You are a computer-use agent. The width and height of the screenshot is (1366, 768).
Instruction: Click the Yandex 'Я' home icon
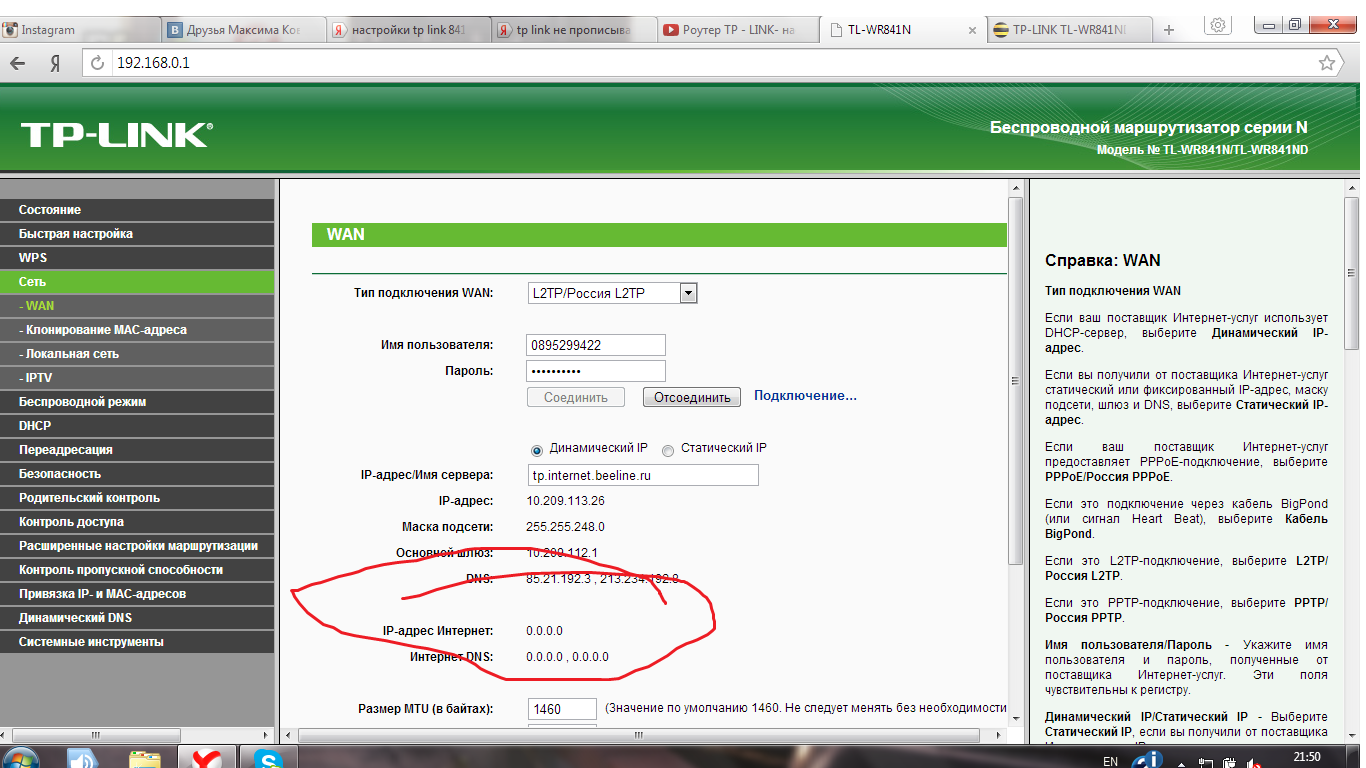(56, 63)
